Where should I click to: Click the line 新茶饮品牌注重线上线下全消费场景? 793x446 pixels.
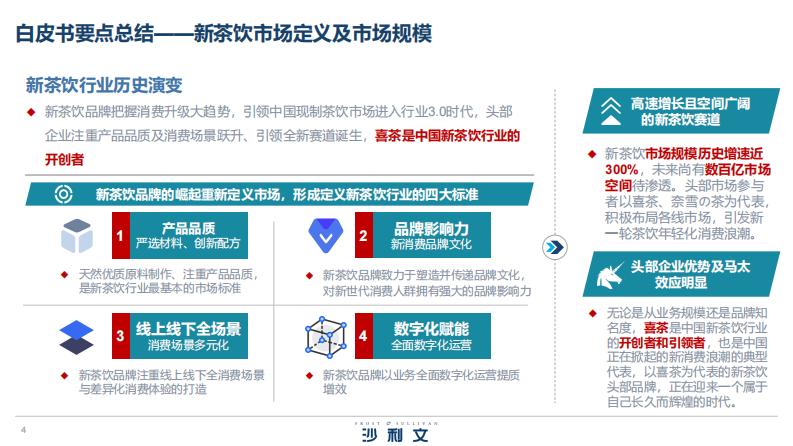point(171,375)
